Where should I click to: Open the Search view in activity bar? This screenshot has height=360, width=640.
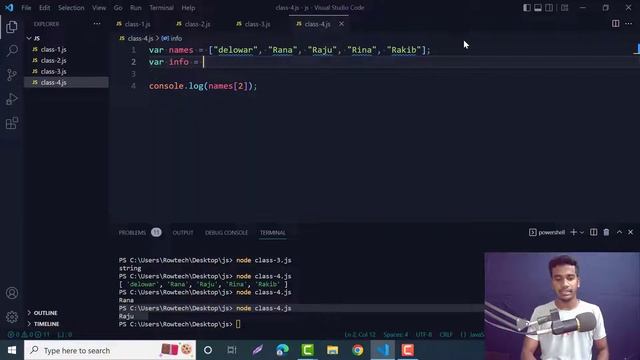12,51
